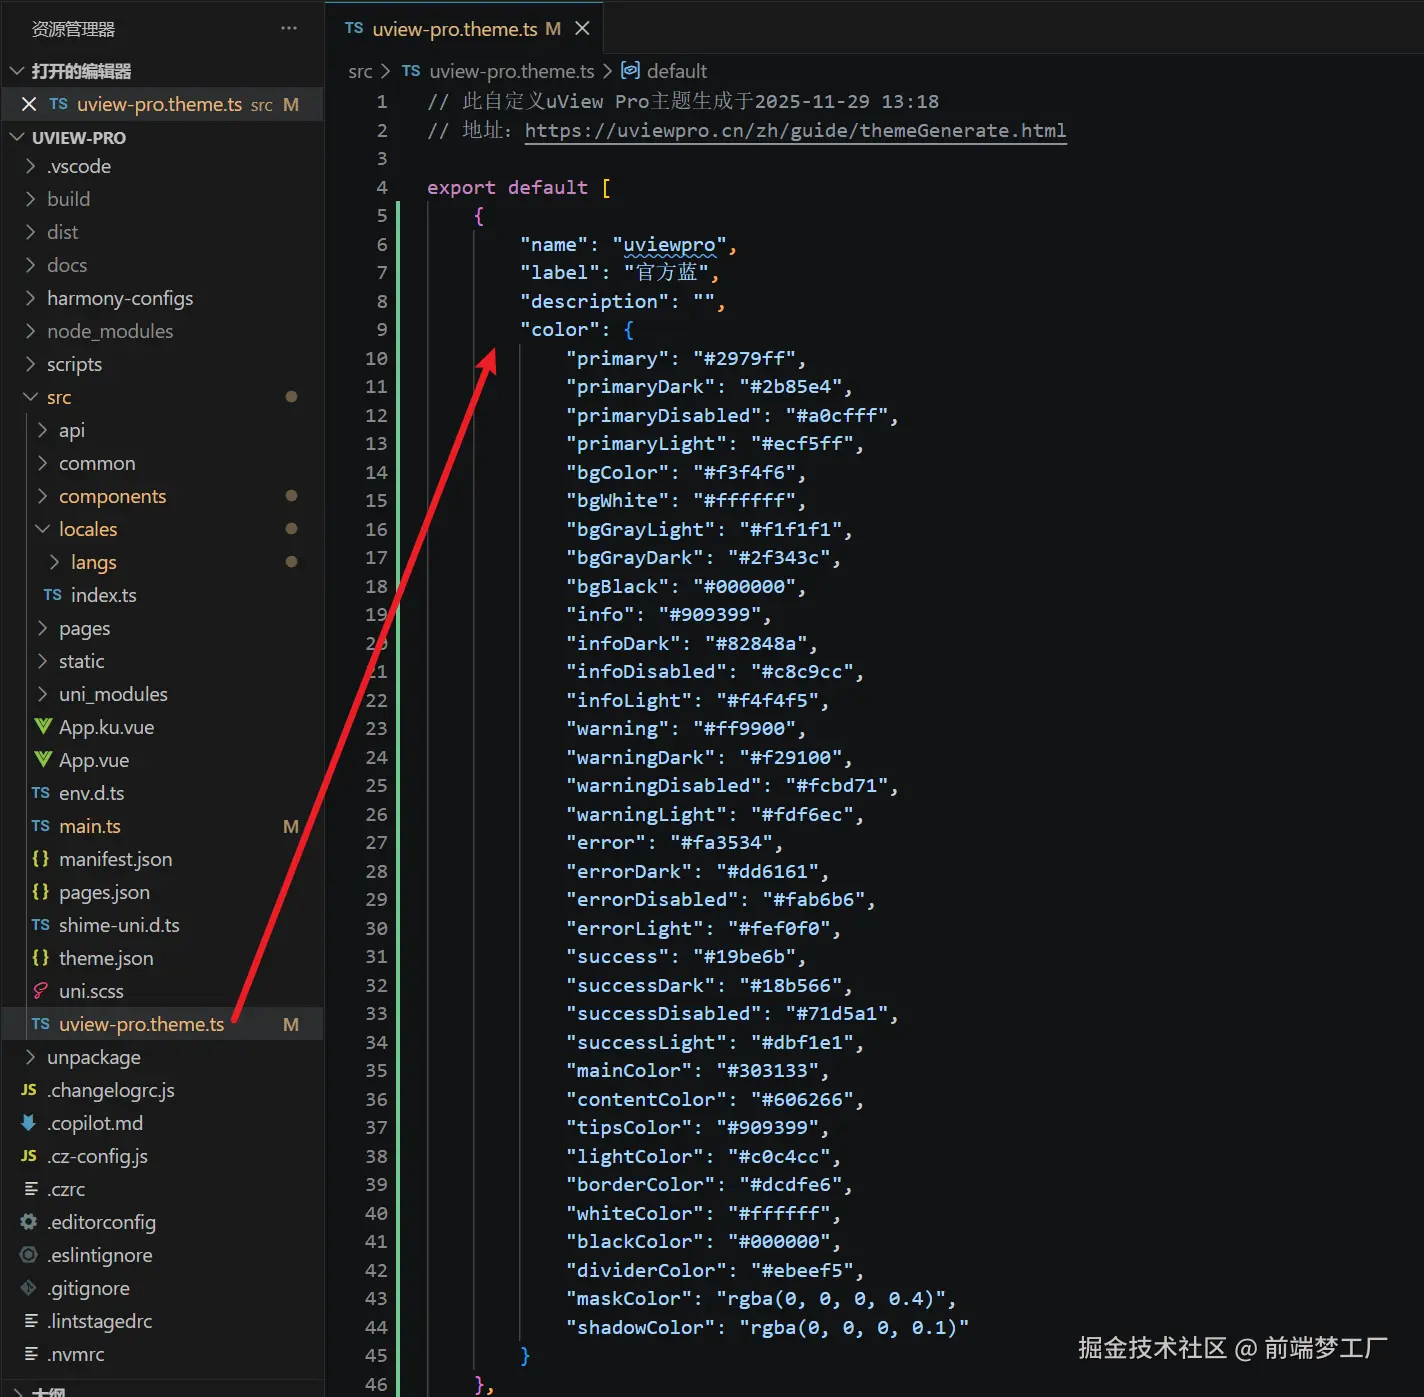Expand the components folder
The height and width of the screenshot is (1397, 1424).
162,496
